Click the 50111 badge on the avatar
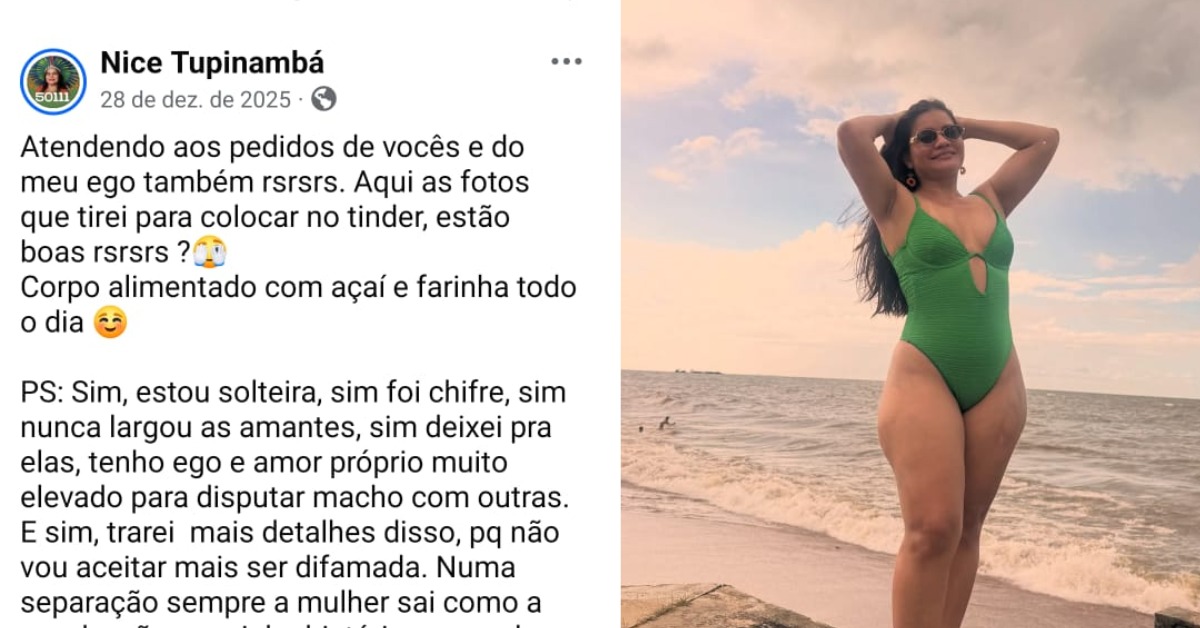This screenshot has width=1200, height=628. tap(52, 98)
